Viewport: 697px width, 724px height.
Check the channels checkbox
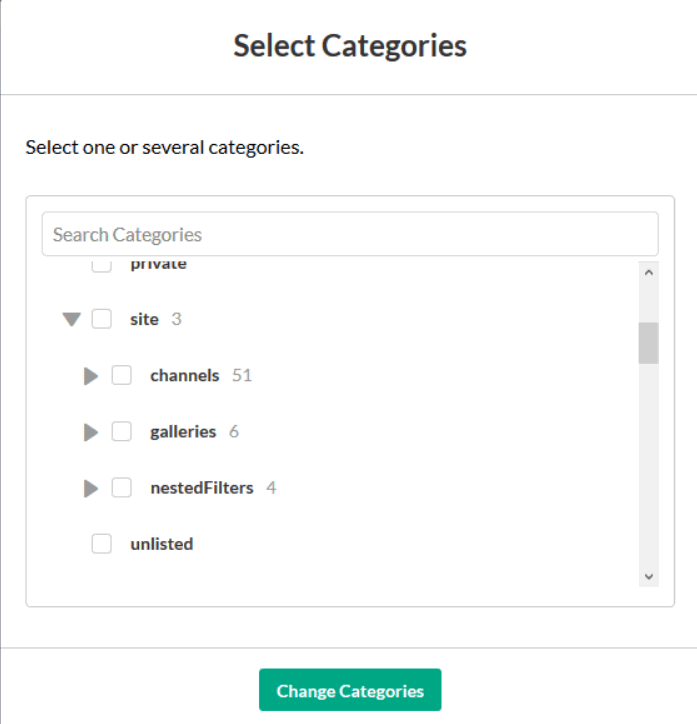coord(122,376)
